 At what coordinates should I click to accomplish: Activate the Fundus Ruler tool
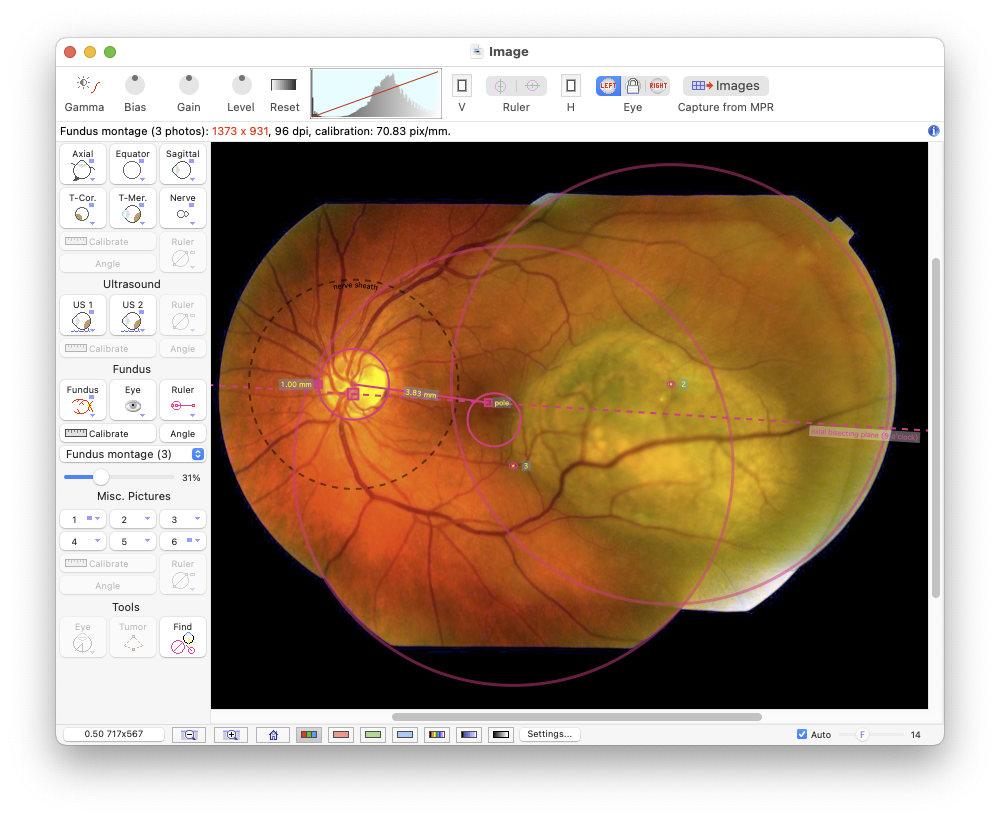(x=182, y=400)
